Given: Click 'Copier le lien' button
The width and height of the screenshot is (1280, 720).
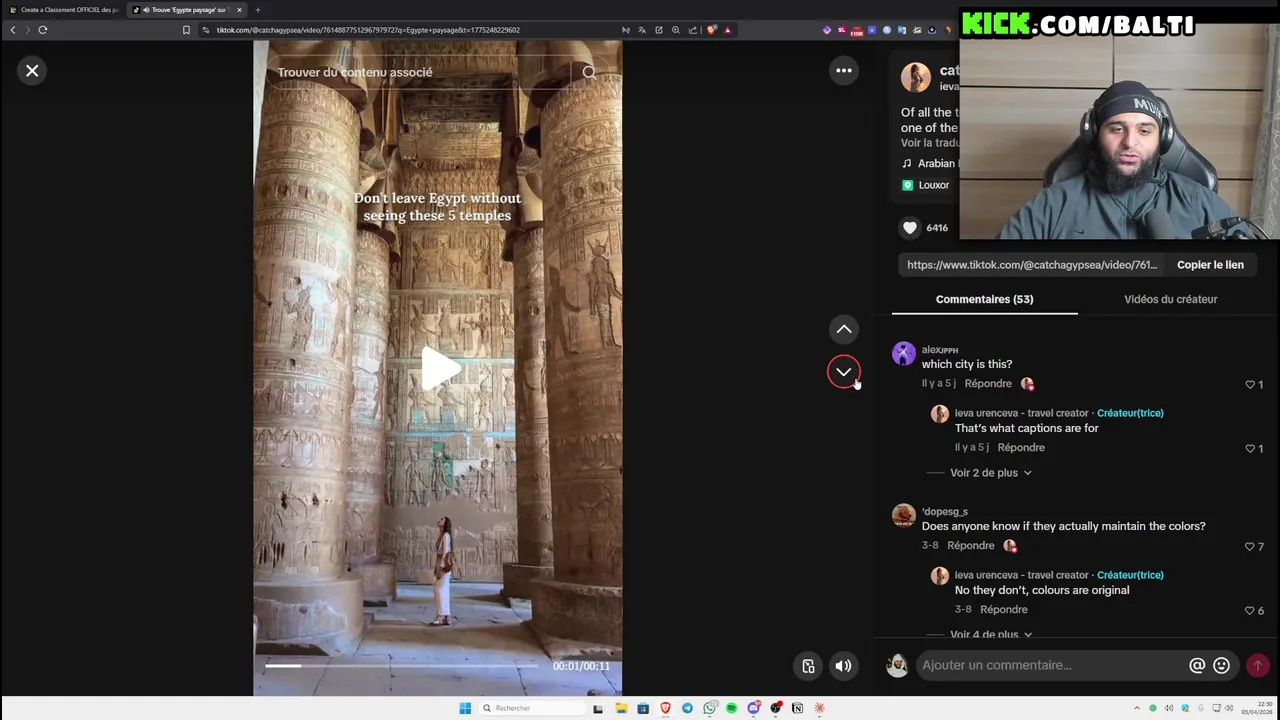Looking at the screenshot, I should tap(1210, 265).
